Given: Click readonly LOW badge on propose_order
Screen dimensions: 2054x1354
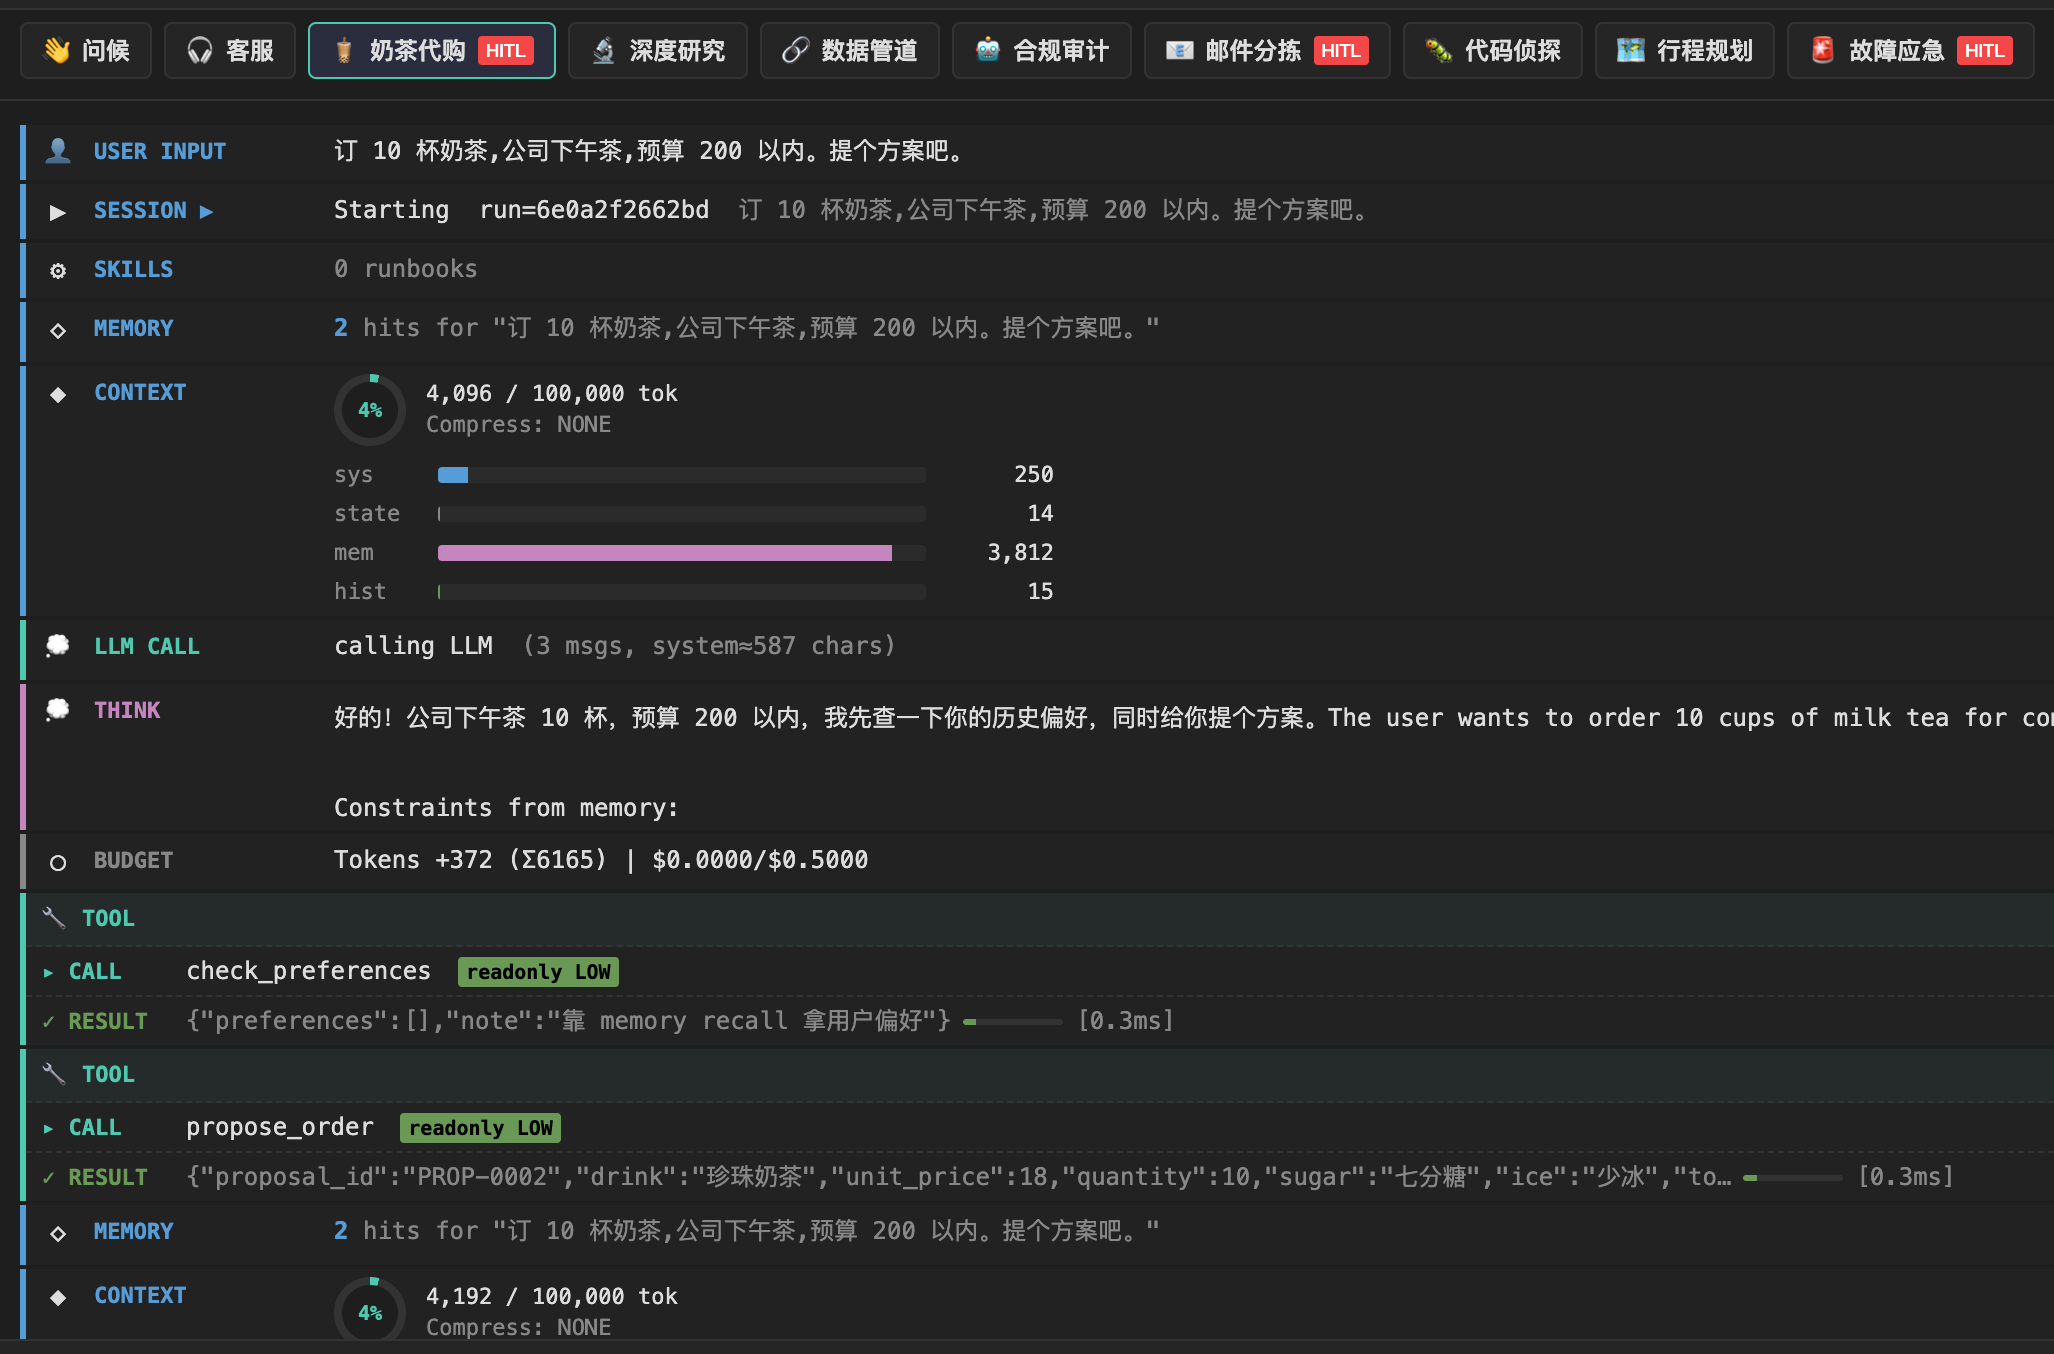Looking at the screenshot, I should 480,1128.
